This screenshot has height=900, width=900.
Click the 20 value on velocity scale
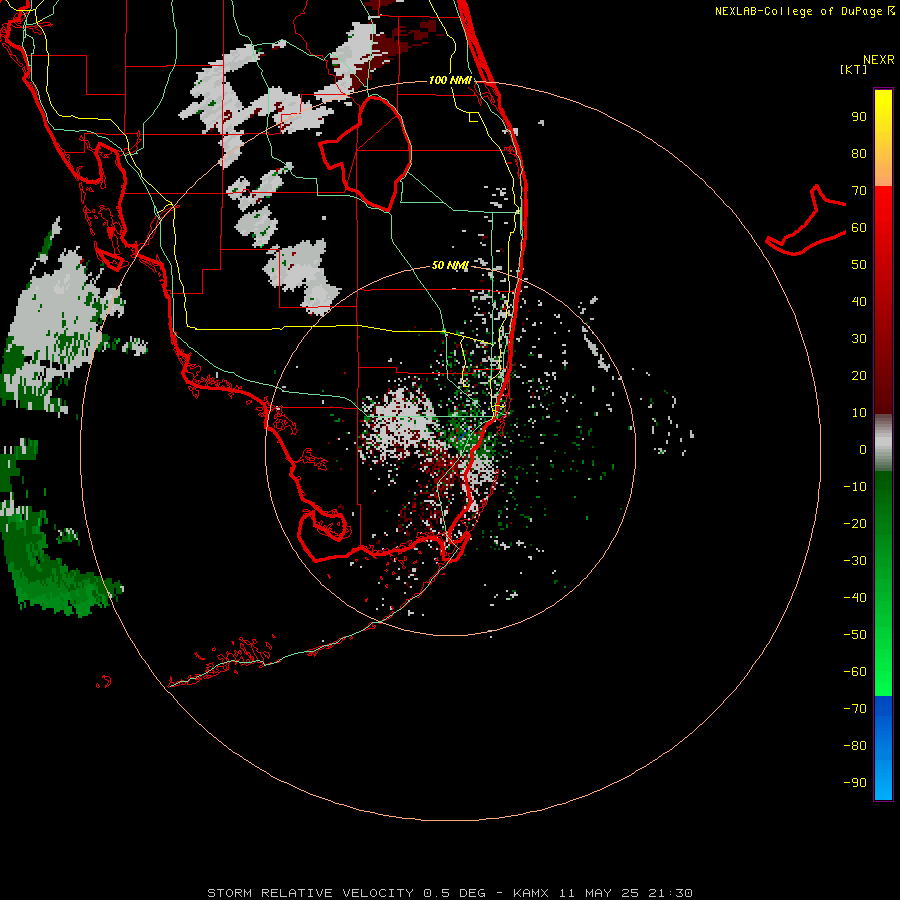point(859,376)
